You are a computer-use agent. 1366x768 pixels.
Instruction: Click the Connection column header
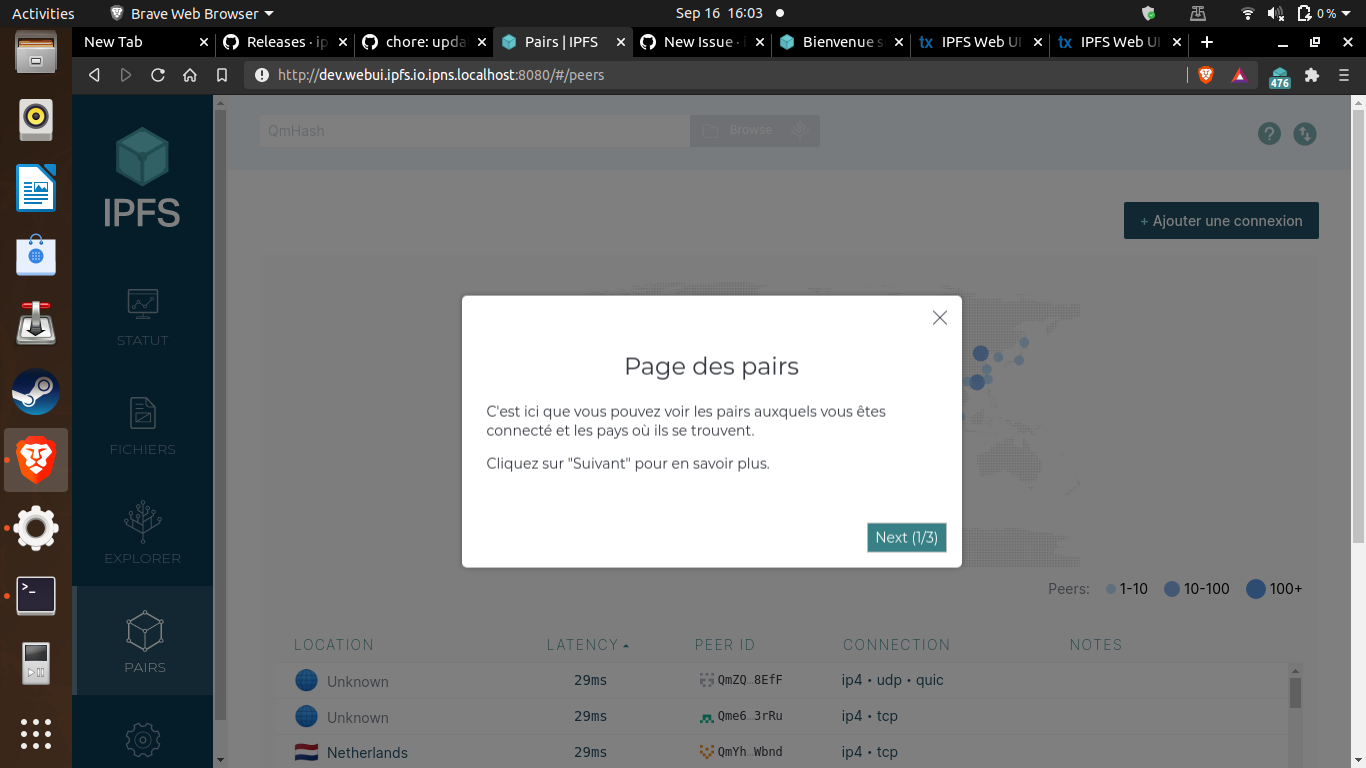[x=896, y=645]
